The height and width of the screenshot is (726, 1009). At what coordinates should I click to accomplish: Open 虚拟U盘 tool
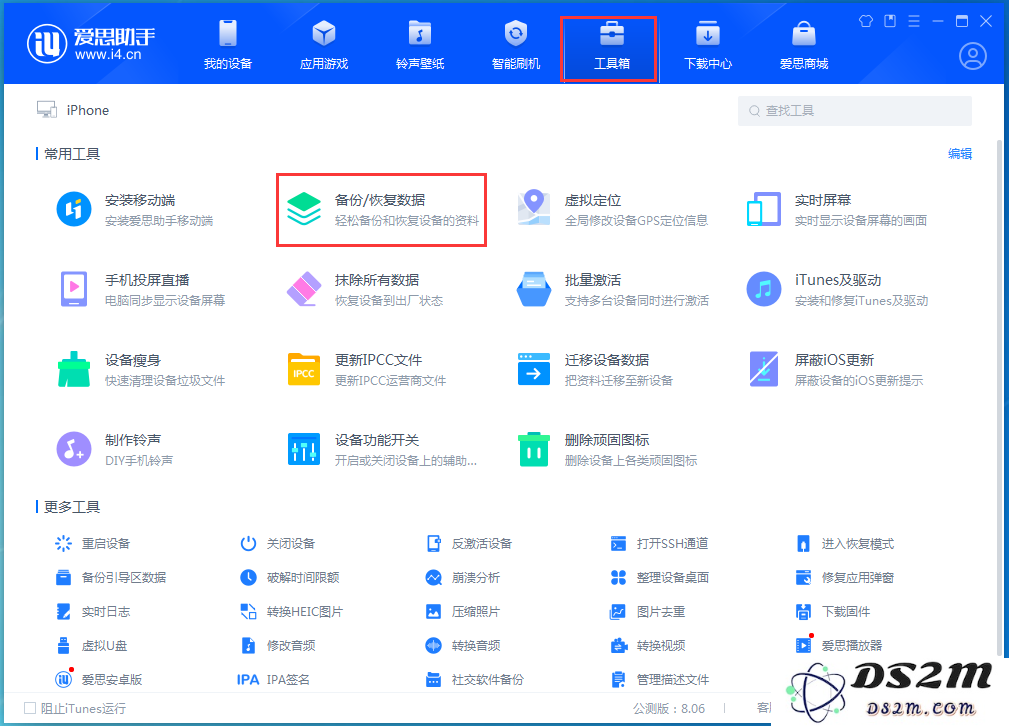click(91, 646)
